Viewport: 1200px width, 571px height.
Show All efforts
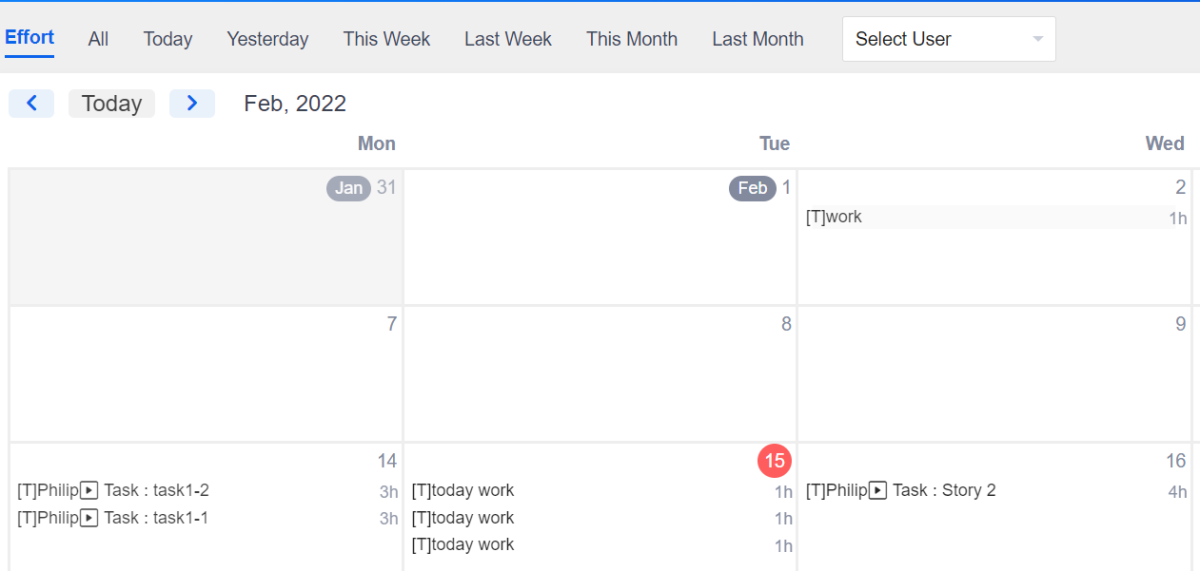(98, 39)
